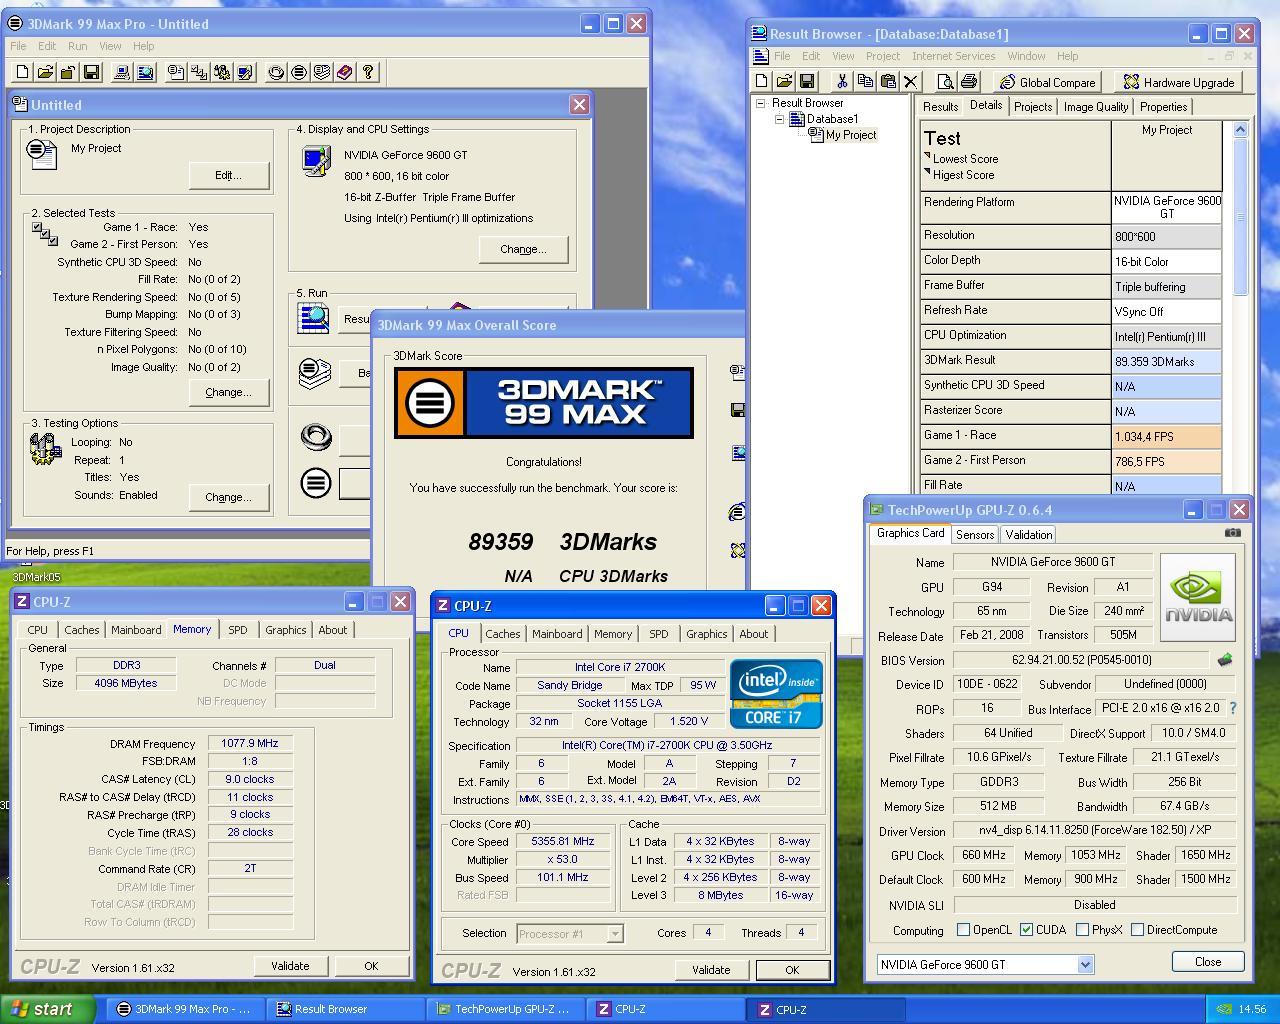
Task: Open the Validation tab in GPU-Z
Action: 1029,535
